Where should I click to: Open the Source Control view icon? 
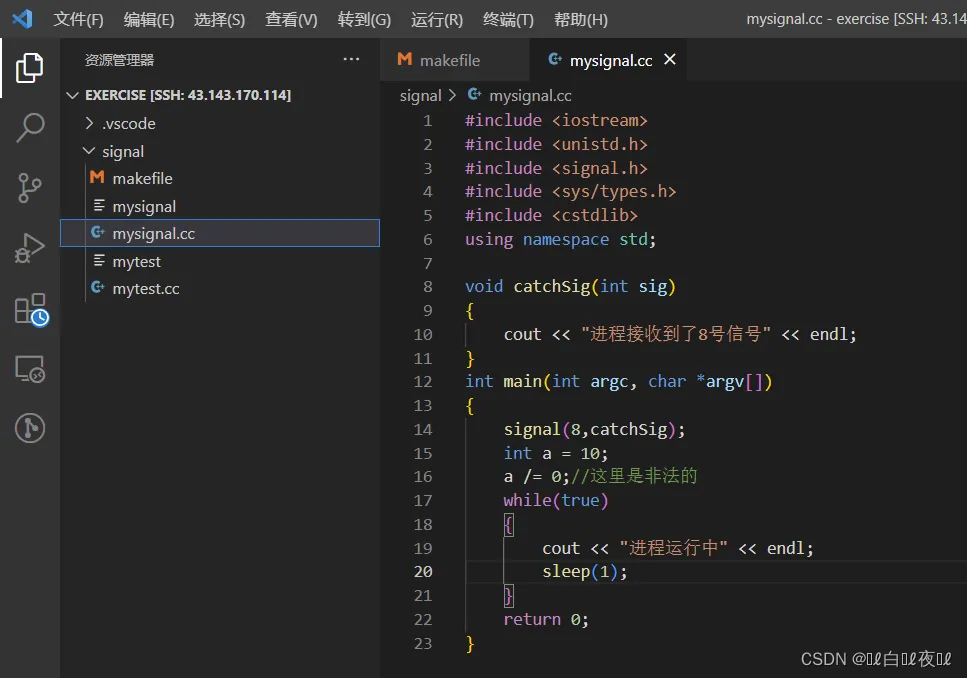[30, 187]
